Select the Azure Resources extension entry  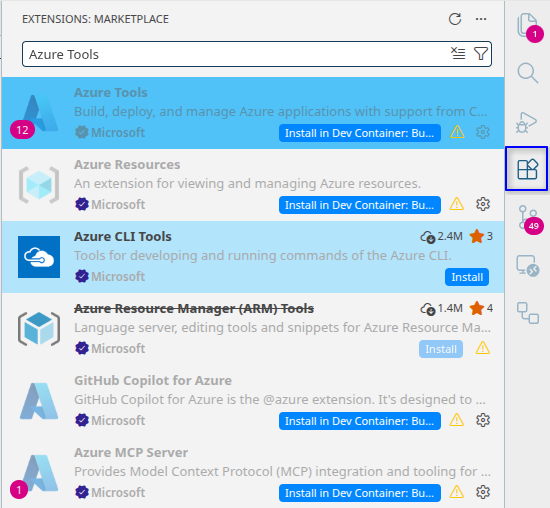click(x=253, y=185)
